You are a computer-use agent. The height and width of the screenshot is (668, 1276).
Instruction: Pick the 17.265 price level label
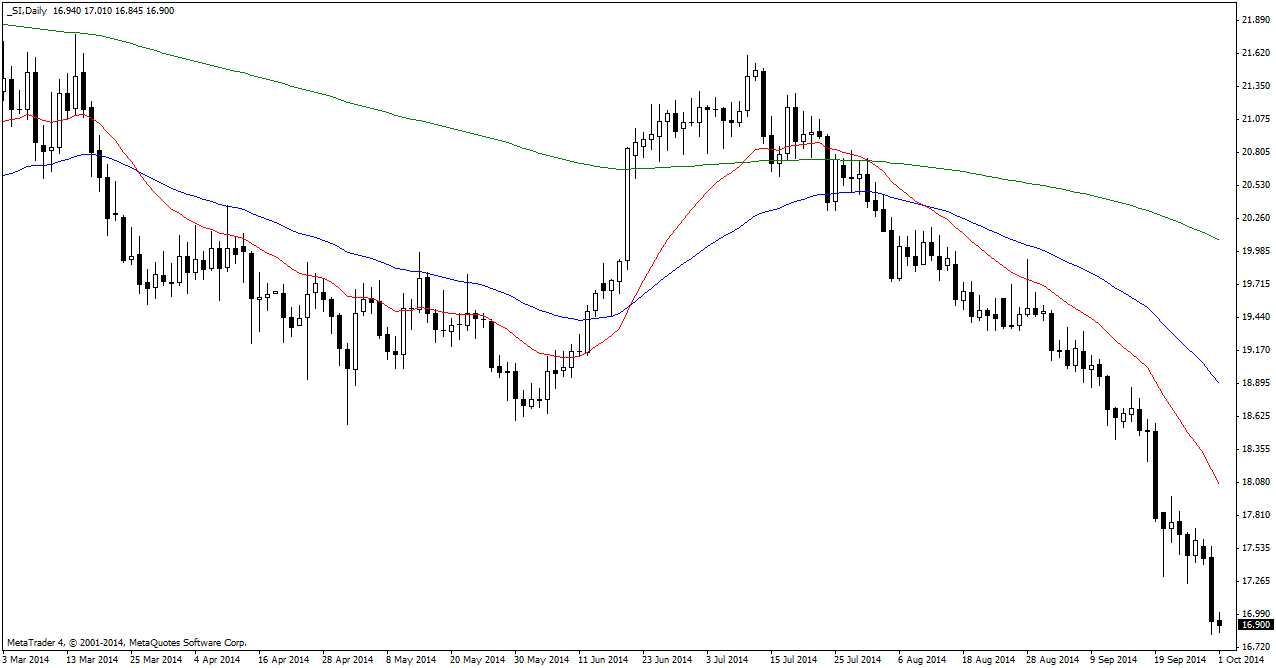[x=1255, y=581]
